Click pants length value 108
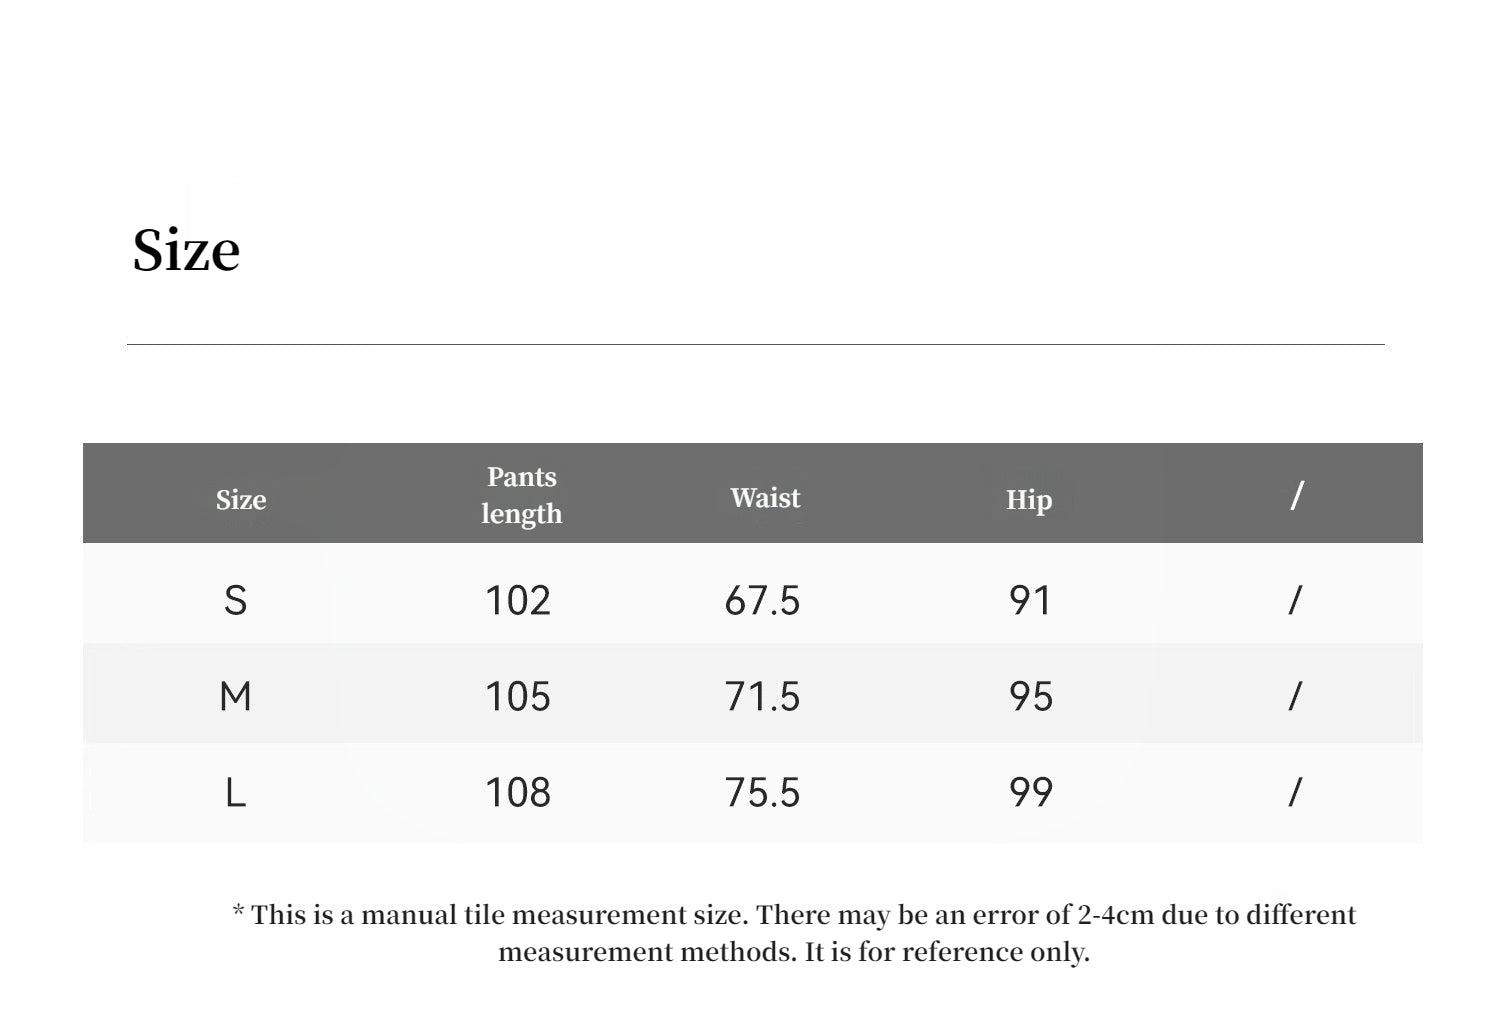This screenshot has height=1023, width=1500. click(x=518, y=793)
